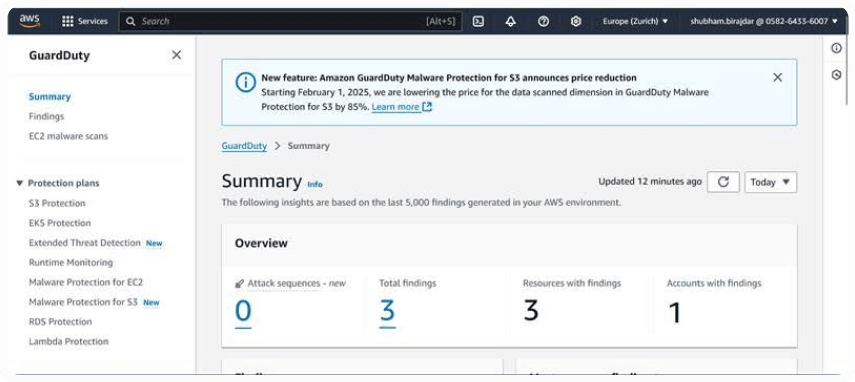This screenshot has height=382, width=855.
Task: Open the help question mark icon
Action: coord(543,21)
